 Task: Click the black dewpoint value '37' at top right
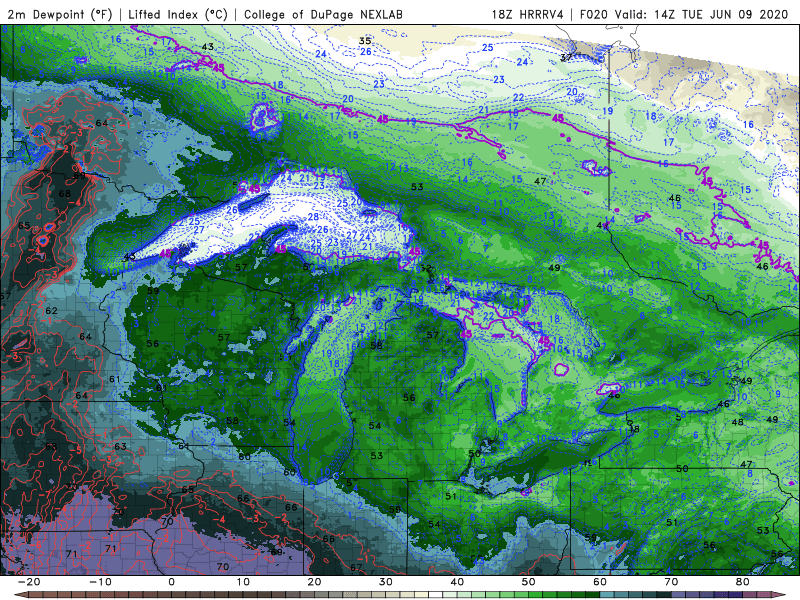[x=566, y=57]
